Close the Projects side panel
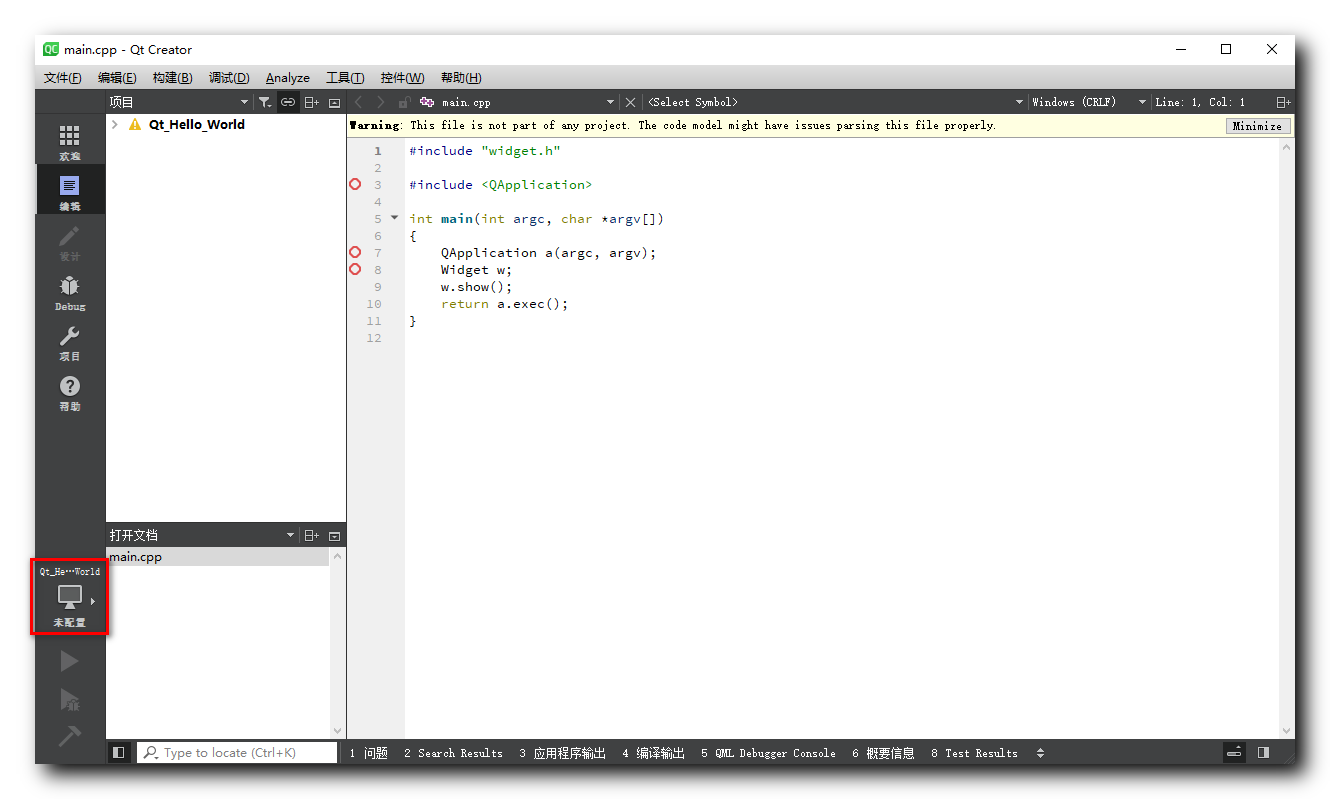This screenshot has width=1330, height=799. 335,102
